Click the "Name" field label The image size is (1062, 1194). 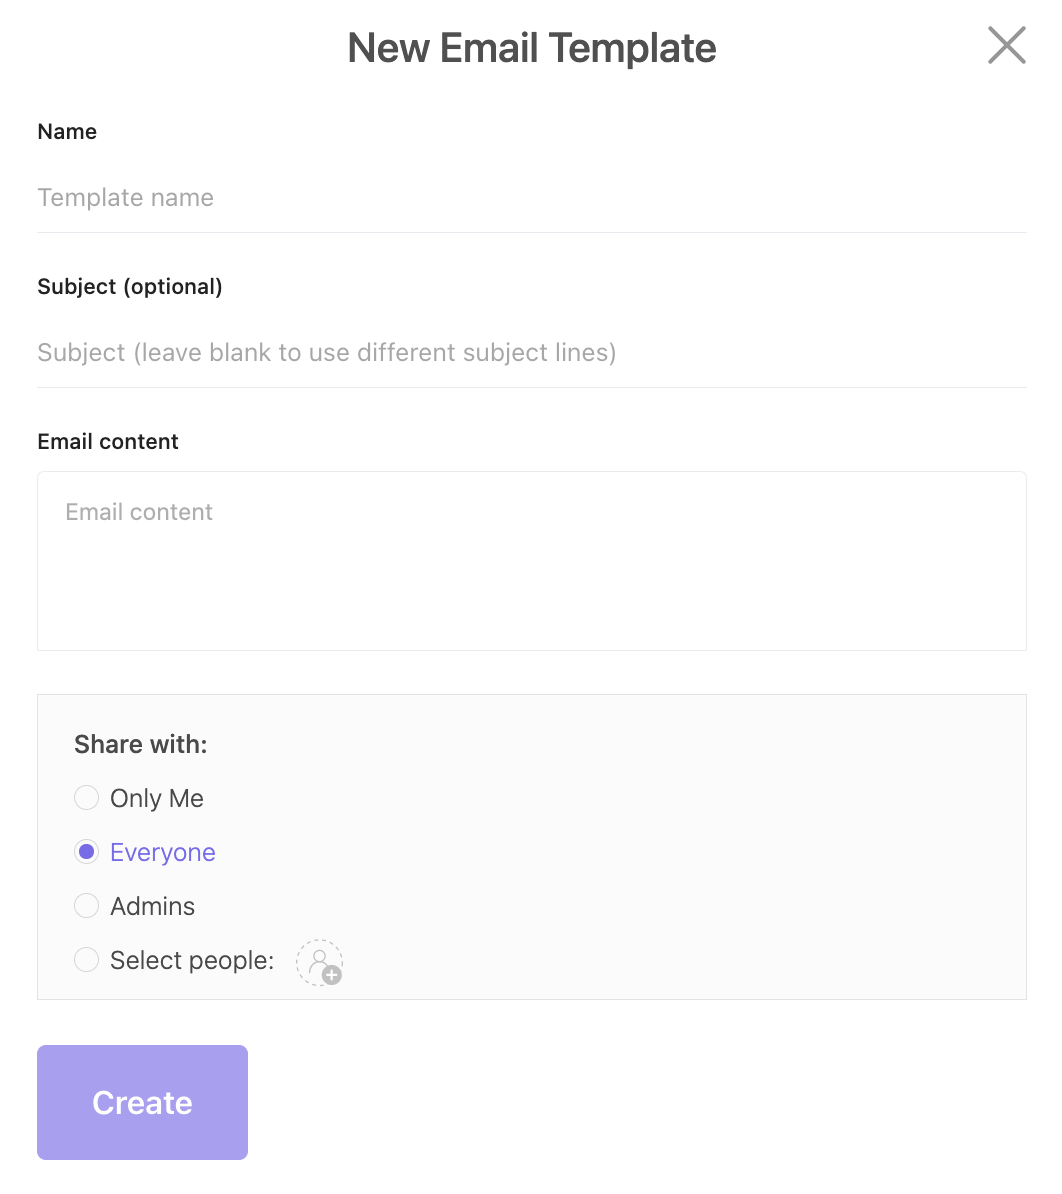pos(67,132)
